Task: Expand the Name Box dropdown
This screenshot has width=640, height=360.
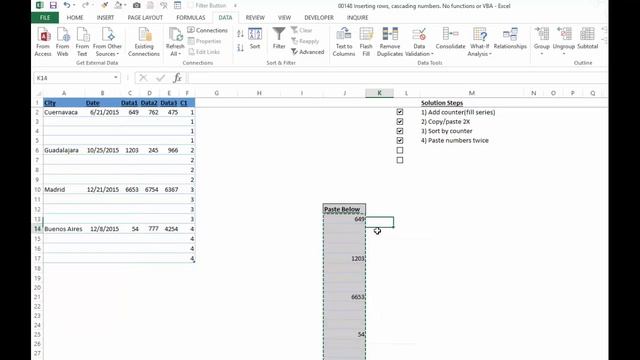Action: [116, 78]
